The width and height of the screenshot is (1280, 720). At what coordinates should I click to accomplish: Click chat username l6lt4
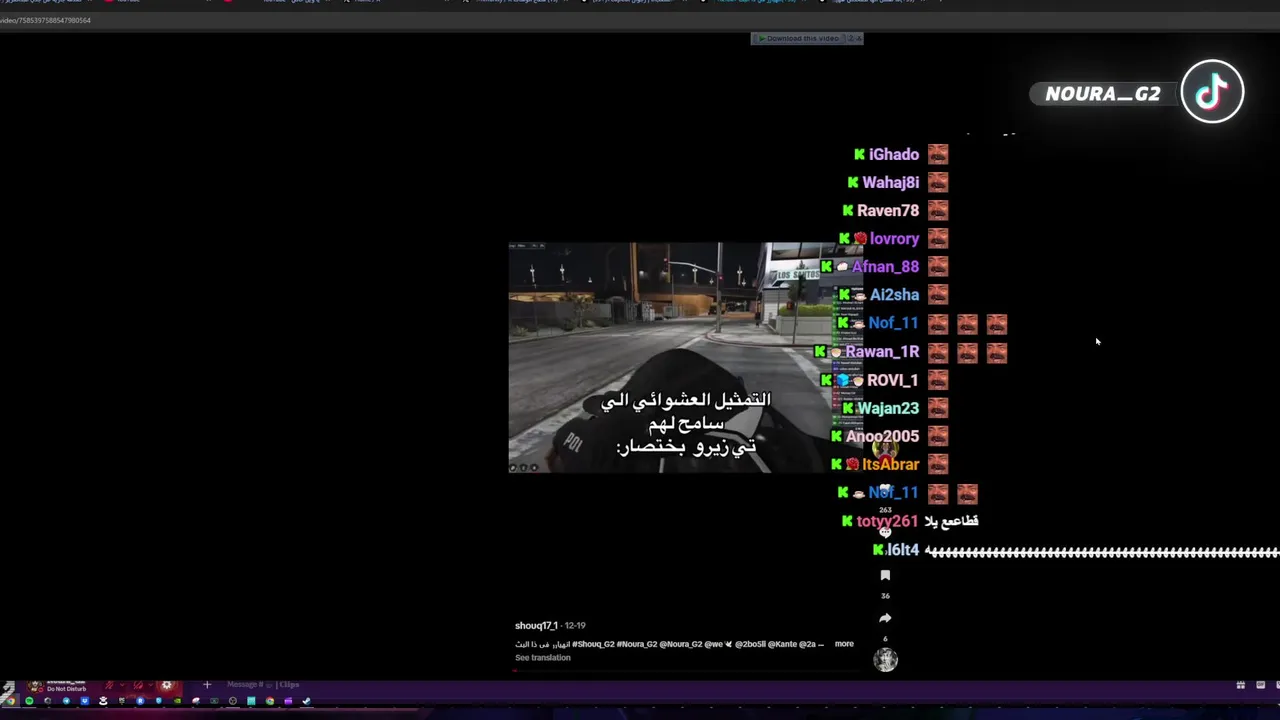(x=902, y=550)
